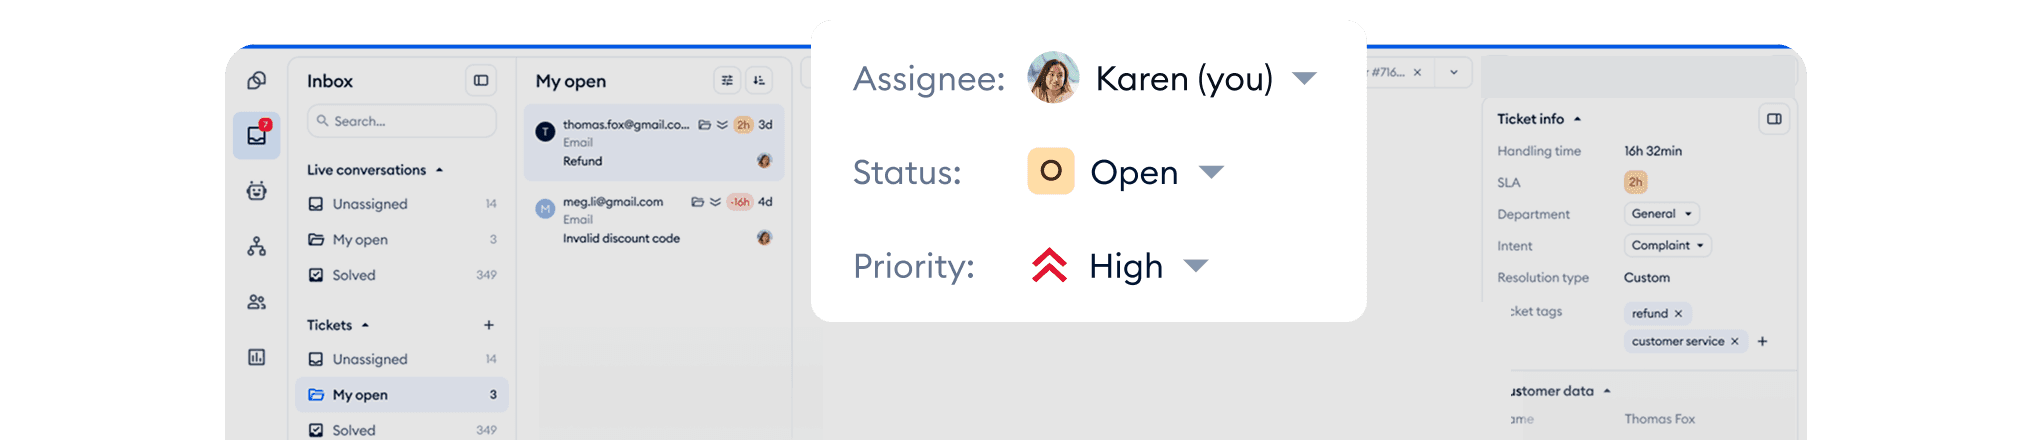Toggle the Ticket info side panel button
Screen dimensions: 2032x440
(x=1774, y=119)
